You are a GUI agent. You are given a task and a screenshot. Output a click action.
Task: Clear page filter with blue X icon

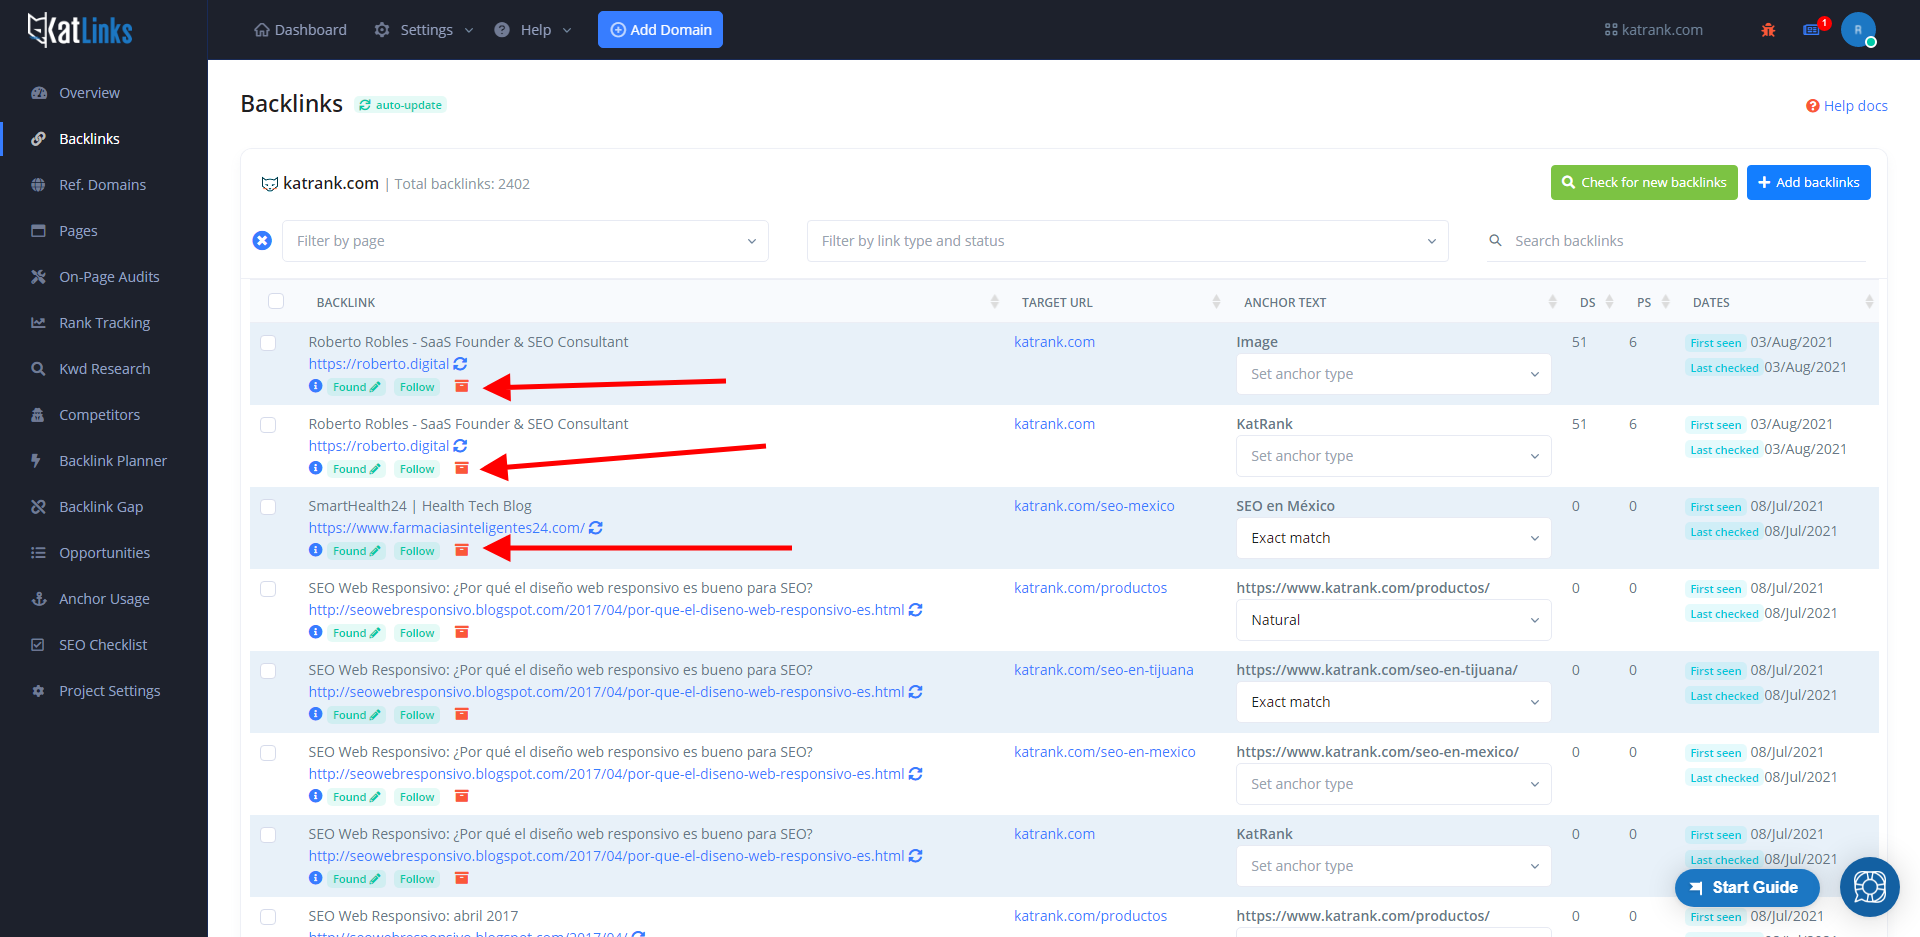point(262,241)
